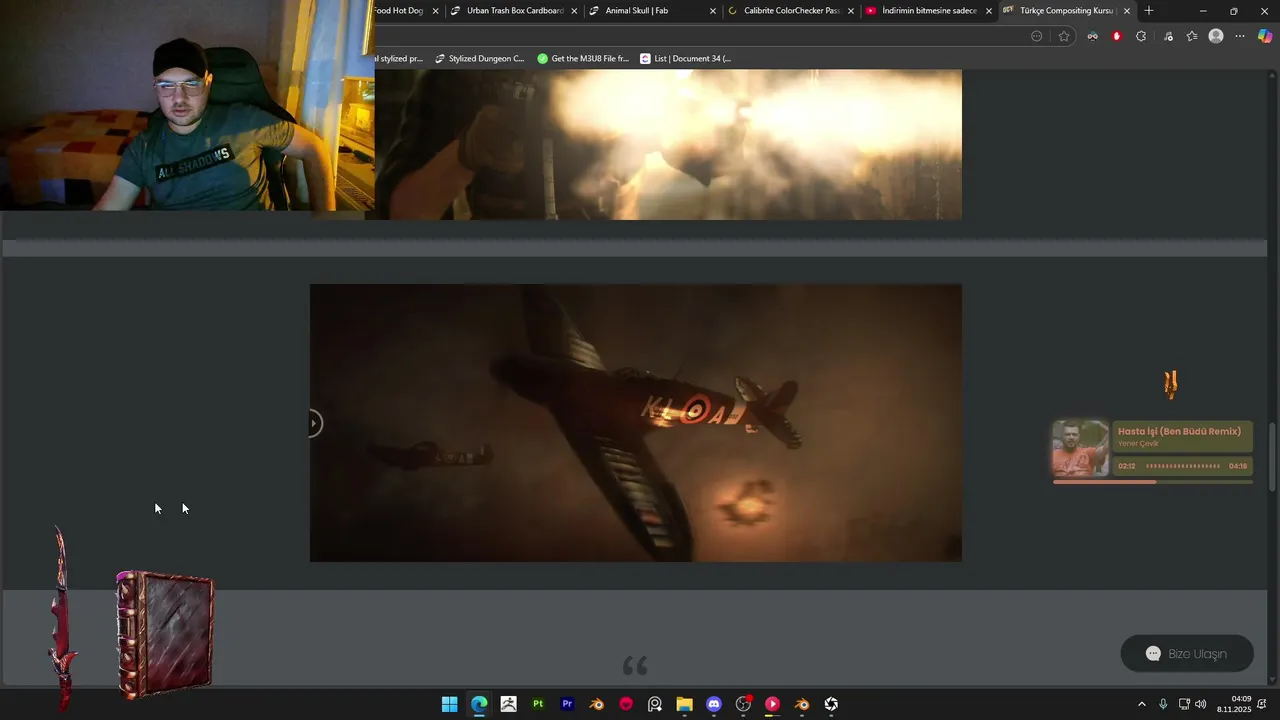Open File Explorer from the taskbar
The width and height of the screenshot is (1280, 720).
[x=684, y=704]
